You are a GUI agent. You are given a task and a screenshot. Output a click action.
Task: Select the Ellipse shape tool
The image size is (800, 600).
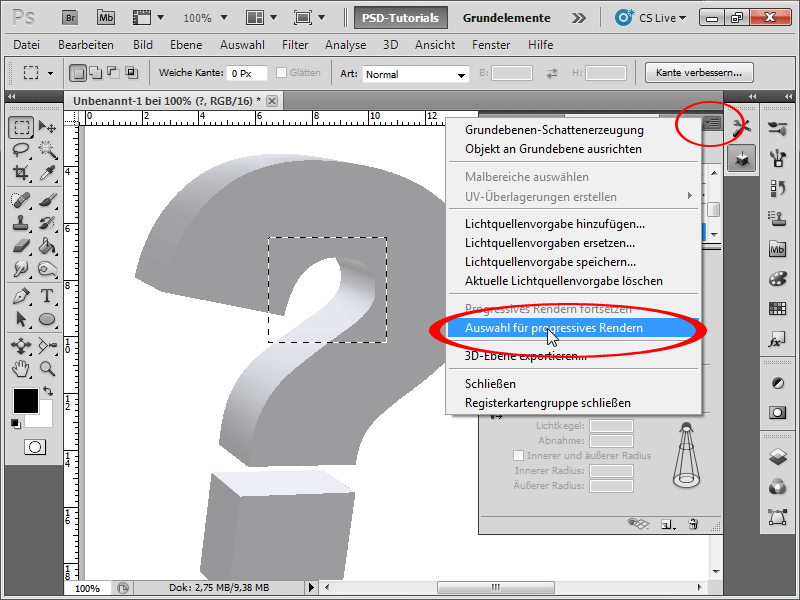(47, 319)
